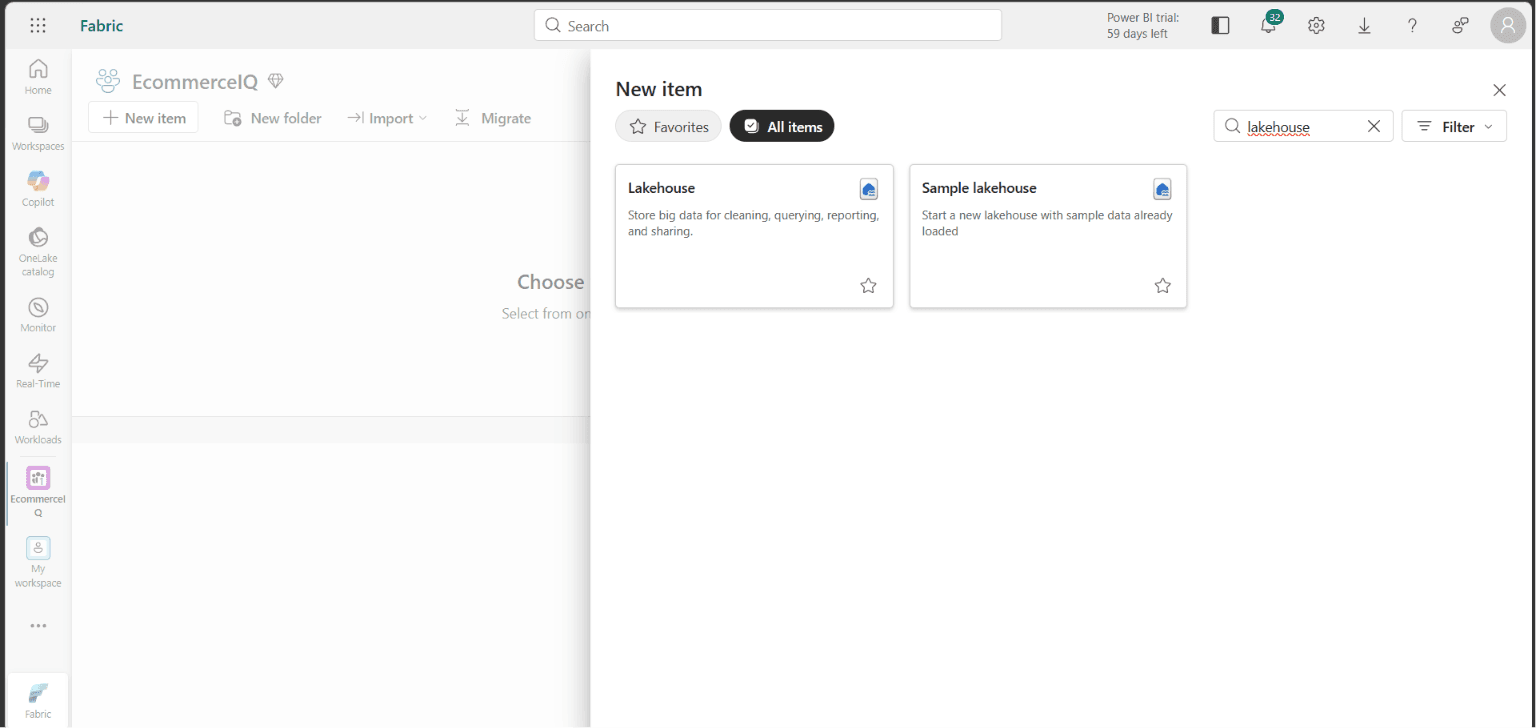
Task: Favorite the Lakehouse item with its star
Action: pyautogui.click(x=868, y=286)
